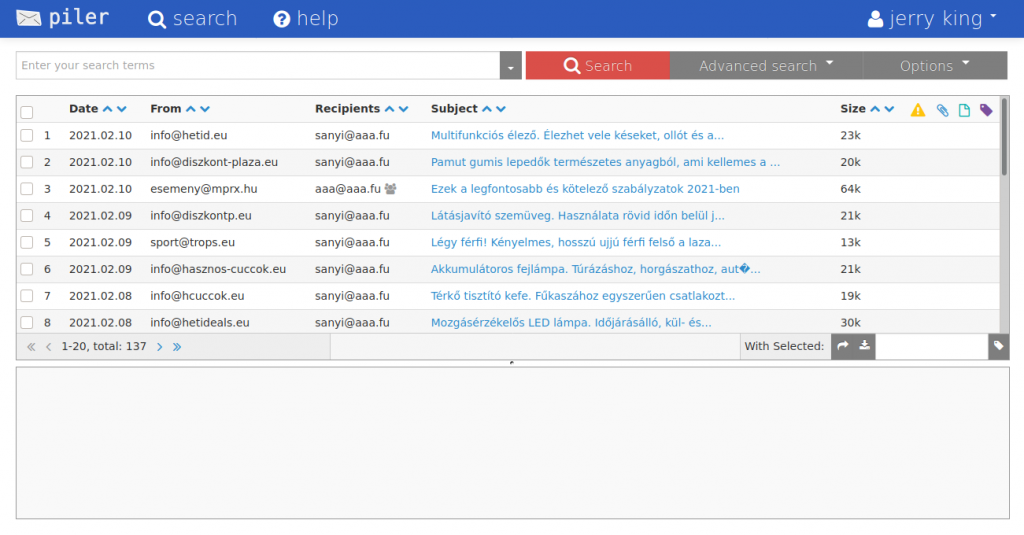Open the Advanced search dropdown
1024x535 pixels.
(765, 66)
